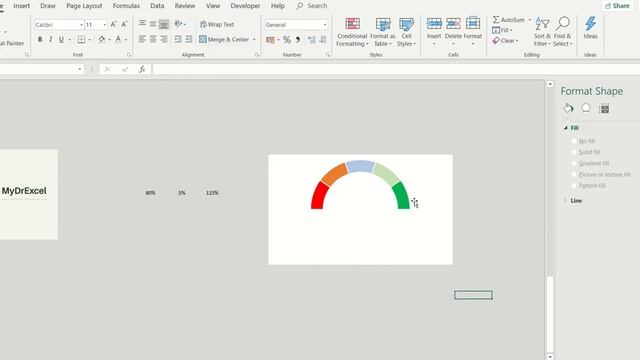Image resolution: width=640 pixels, height=360 pixels.
Task: Open the AutoSum dropdown arrow
Action: point(530,20)
